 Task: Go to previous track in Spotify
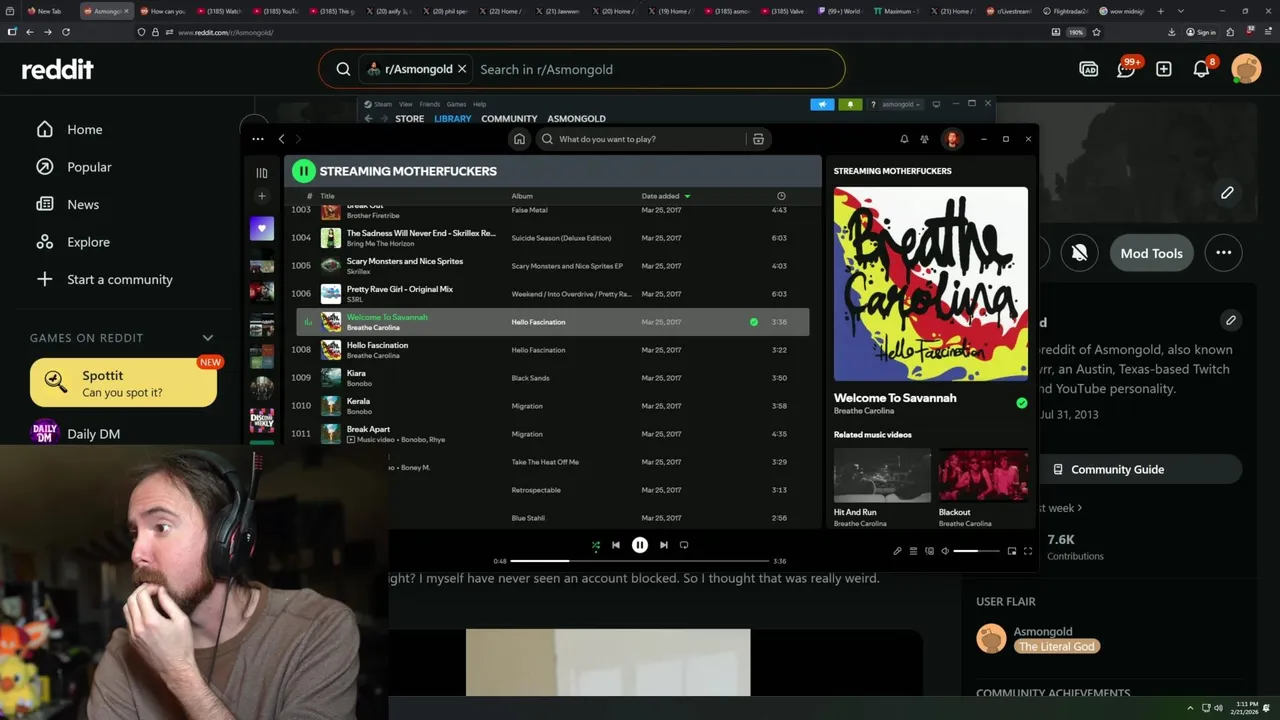click(x=616, y=545)
